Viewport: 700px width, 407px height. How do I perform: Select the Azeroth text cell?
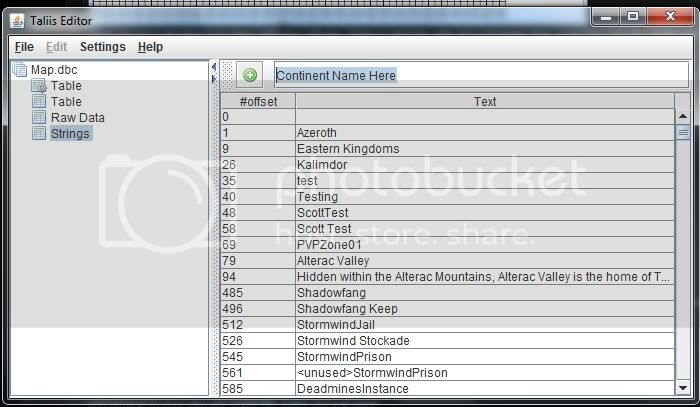[x=485, y=133]
